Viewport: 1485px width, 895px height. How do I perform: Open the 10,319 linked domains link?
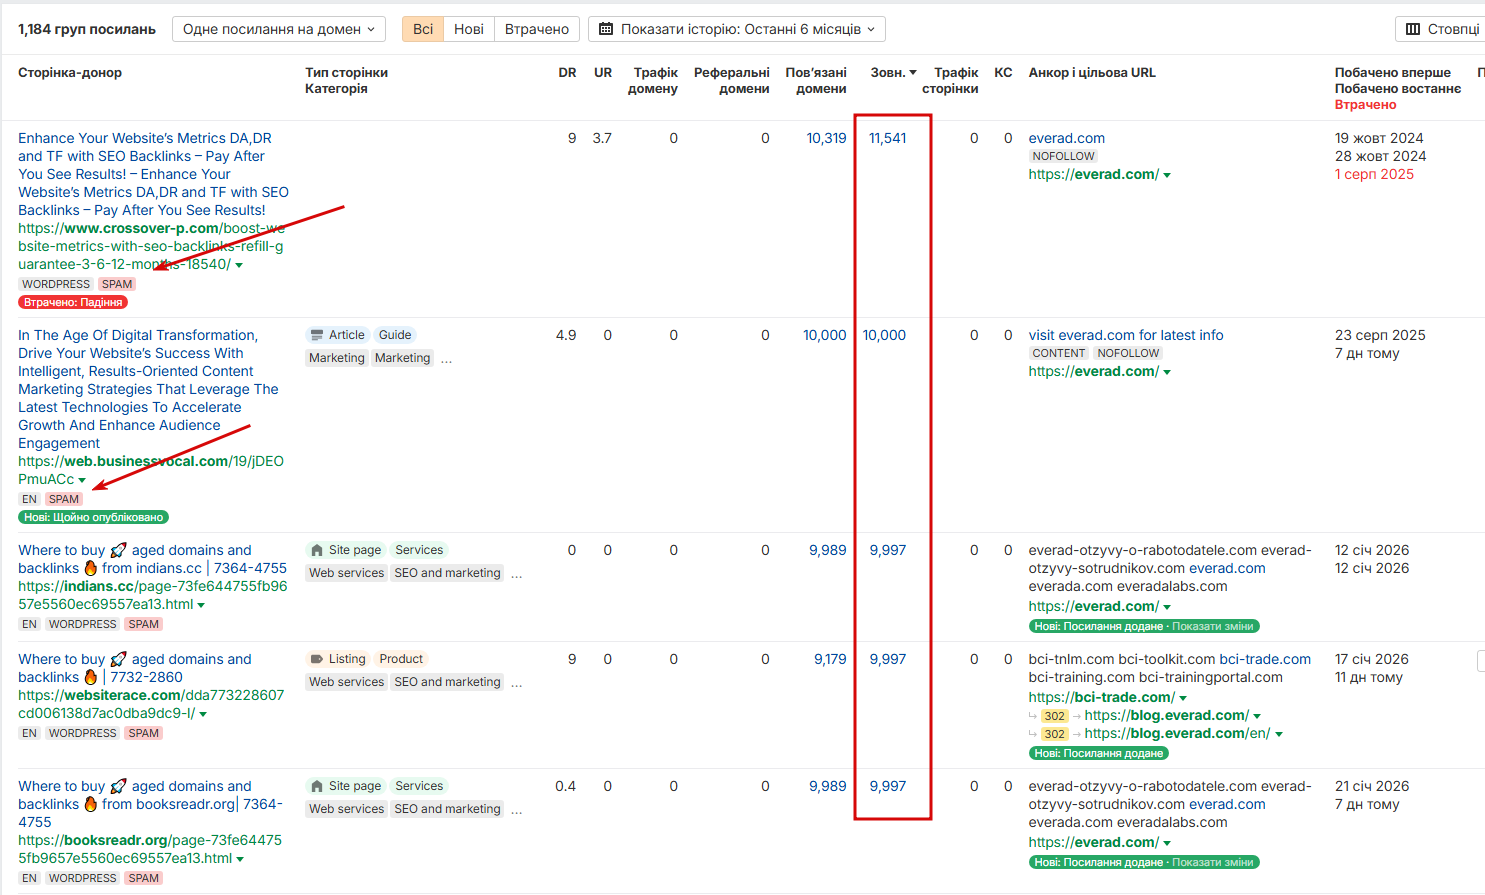826,138
